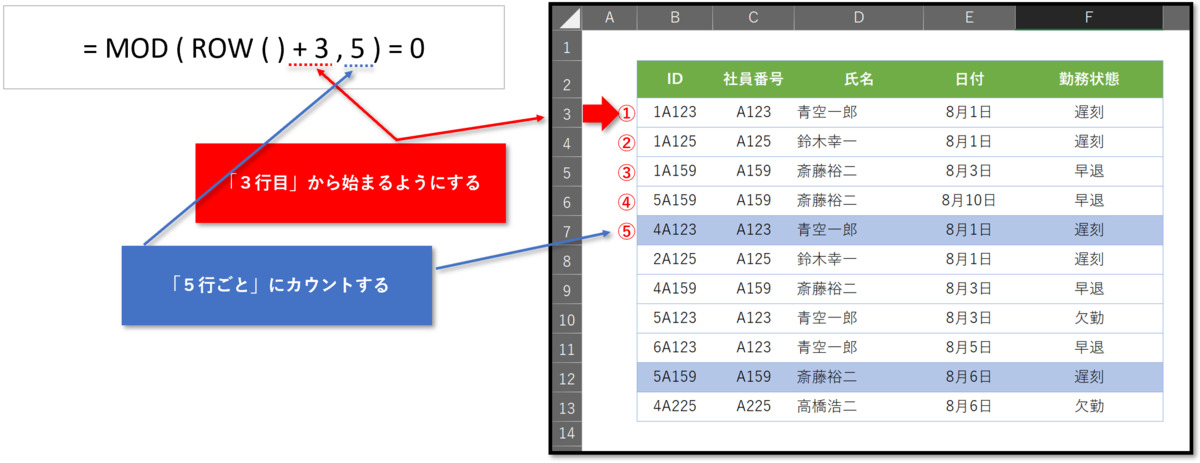Click '早退' in the 6A123 row
Screen dimensions: 1200x463
tap(1088, 348)
